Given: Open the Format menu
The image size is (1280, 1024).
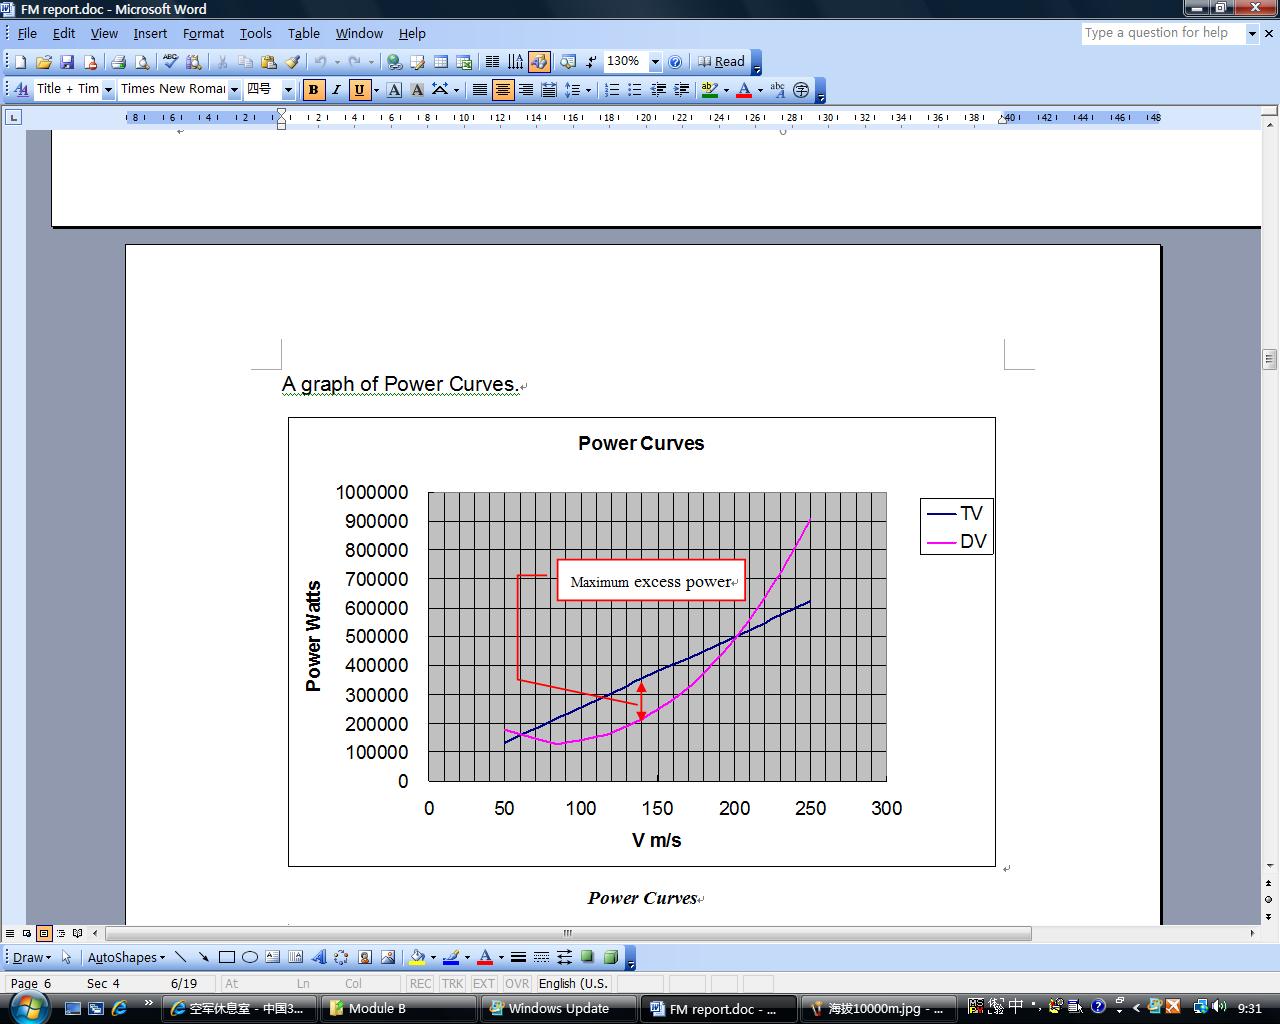Looking at the screenshot, I should click(203, 33).
